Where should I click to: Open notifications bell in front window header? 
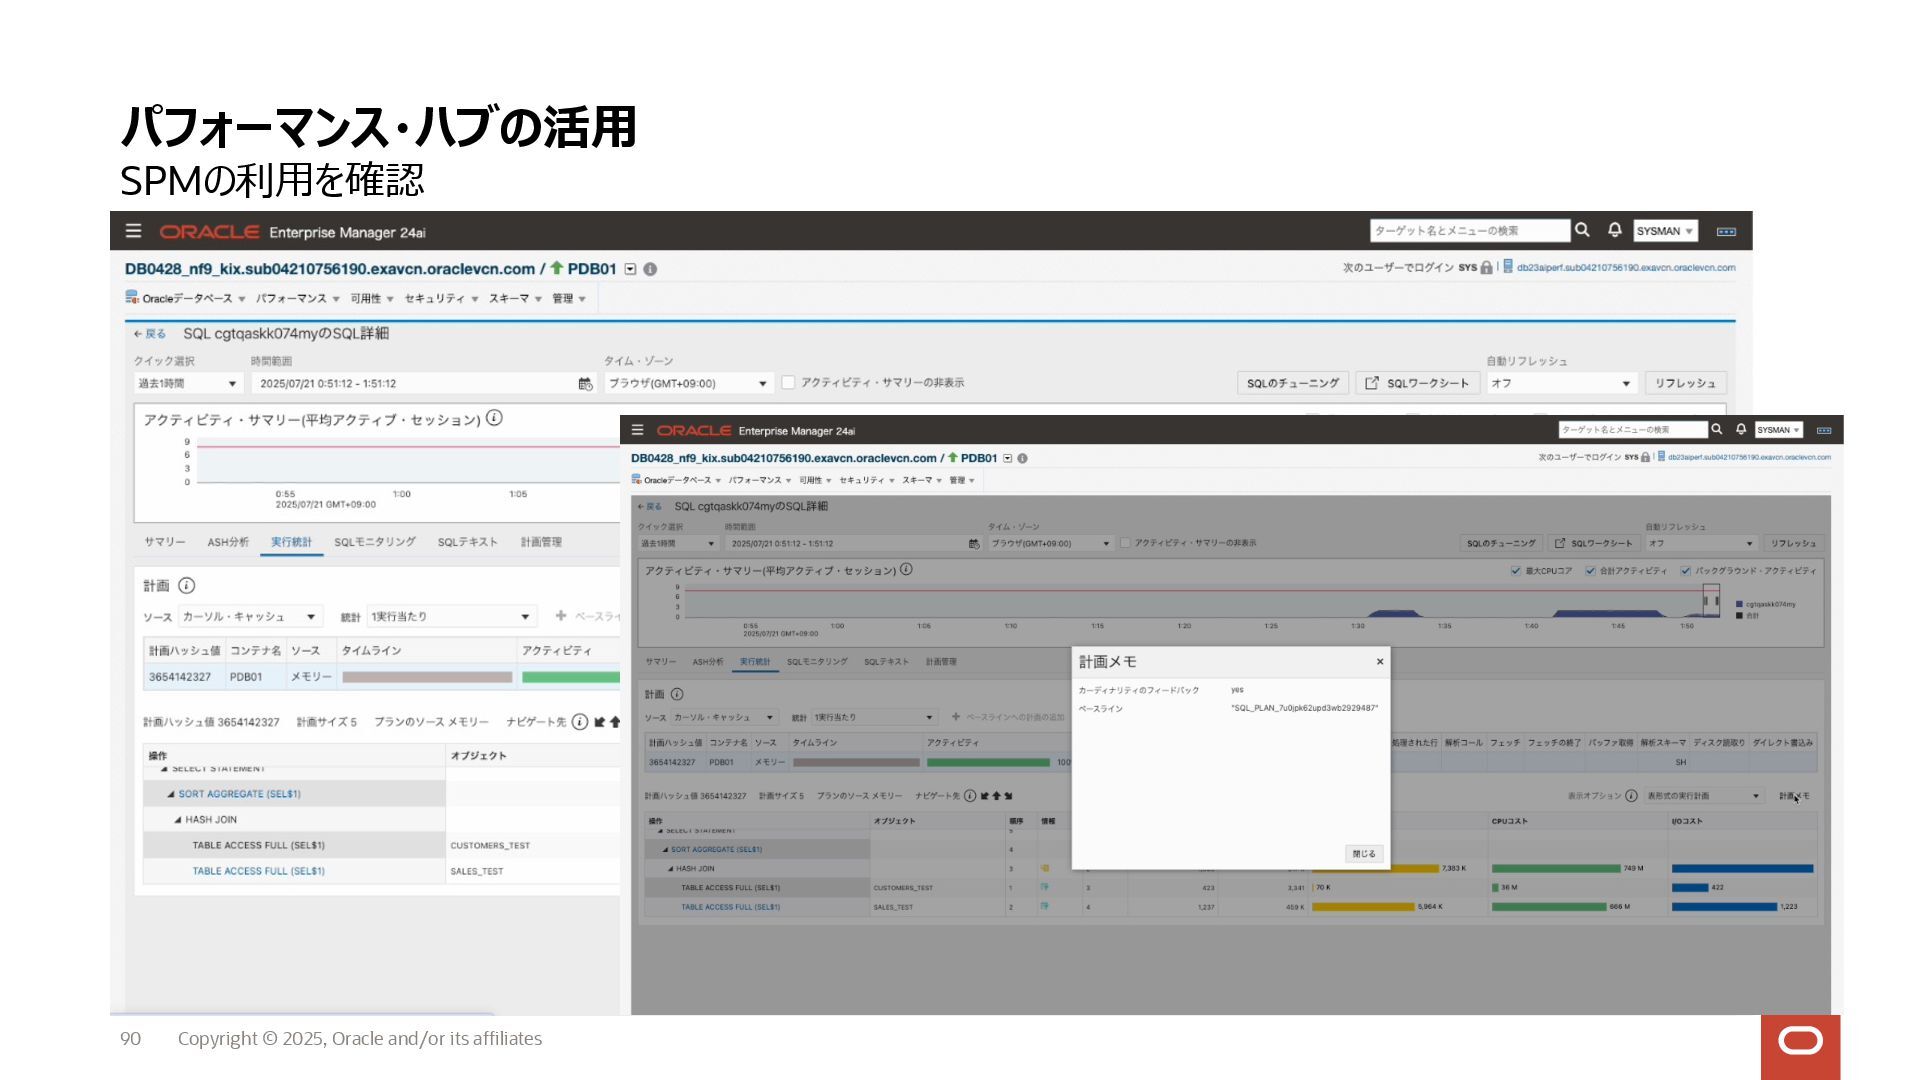(1741, 429)
